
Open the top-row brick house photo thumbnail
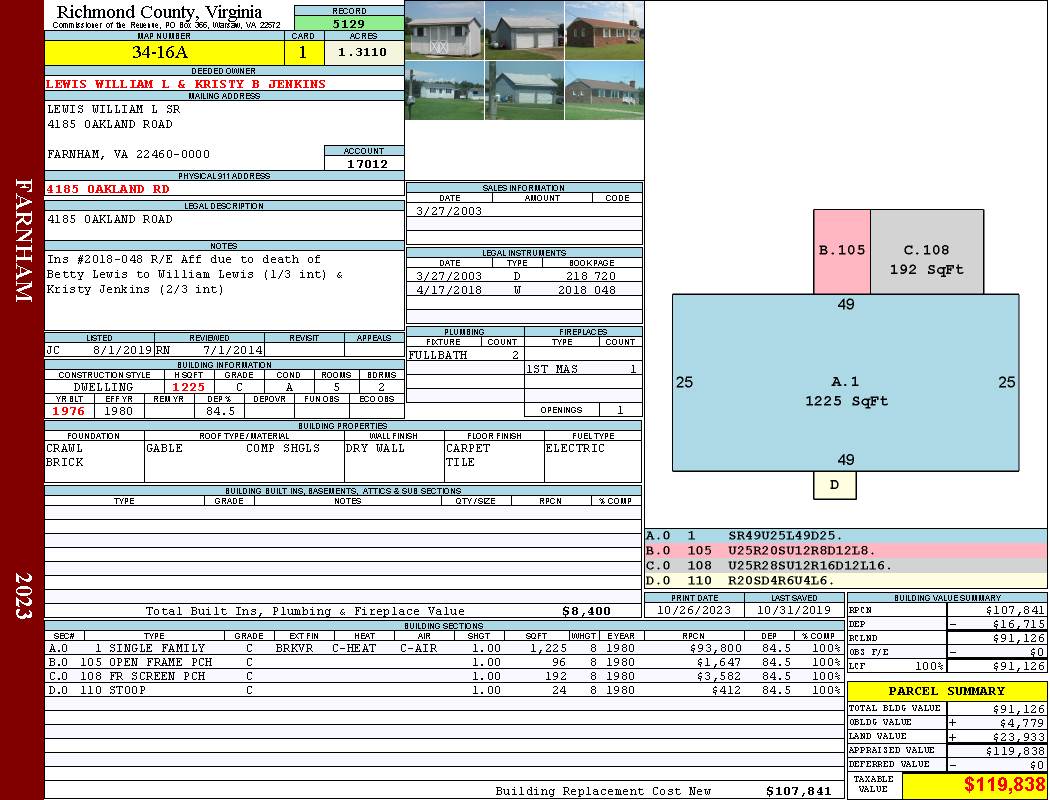coord(604,31)
